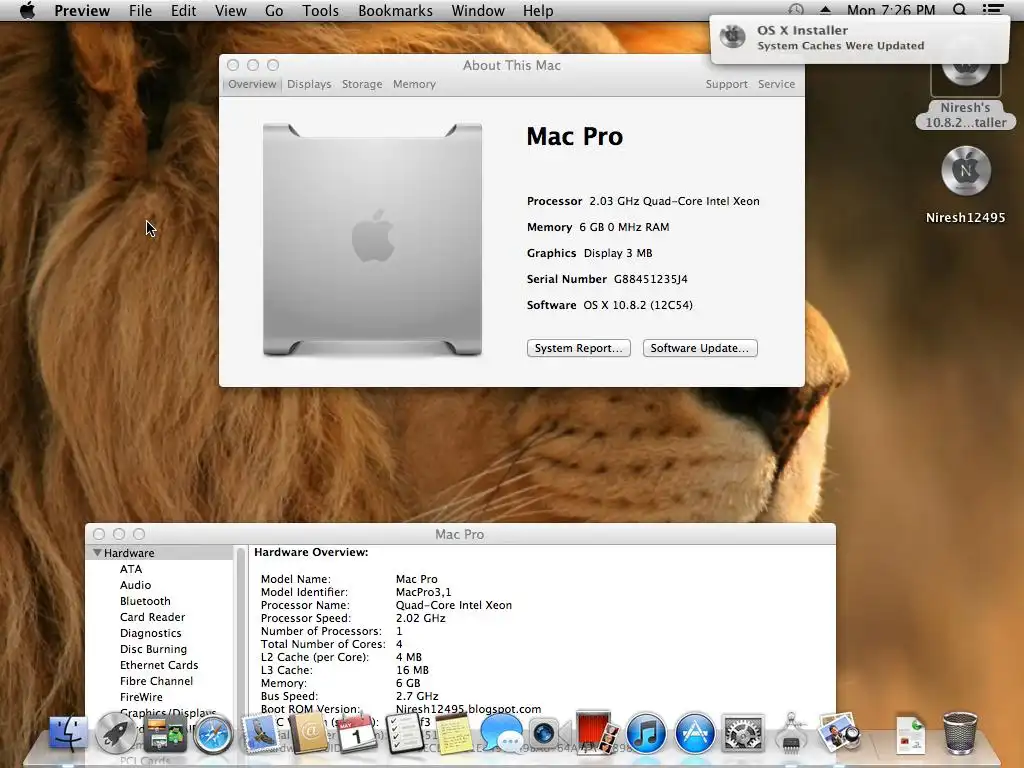
Task: Click the Software Update… button
Action: pyautogui.click(x=700, y=348)
